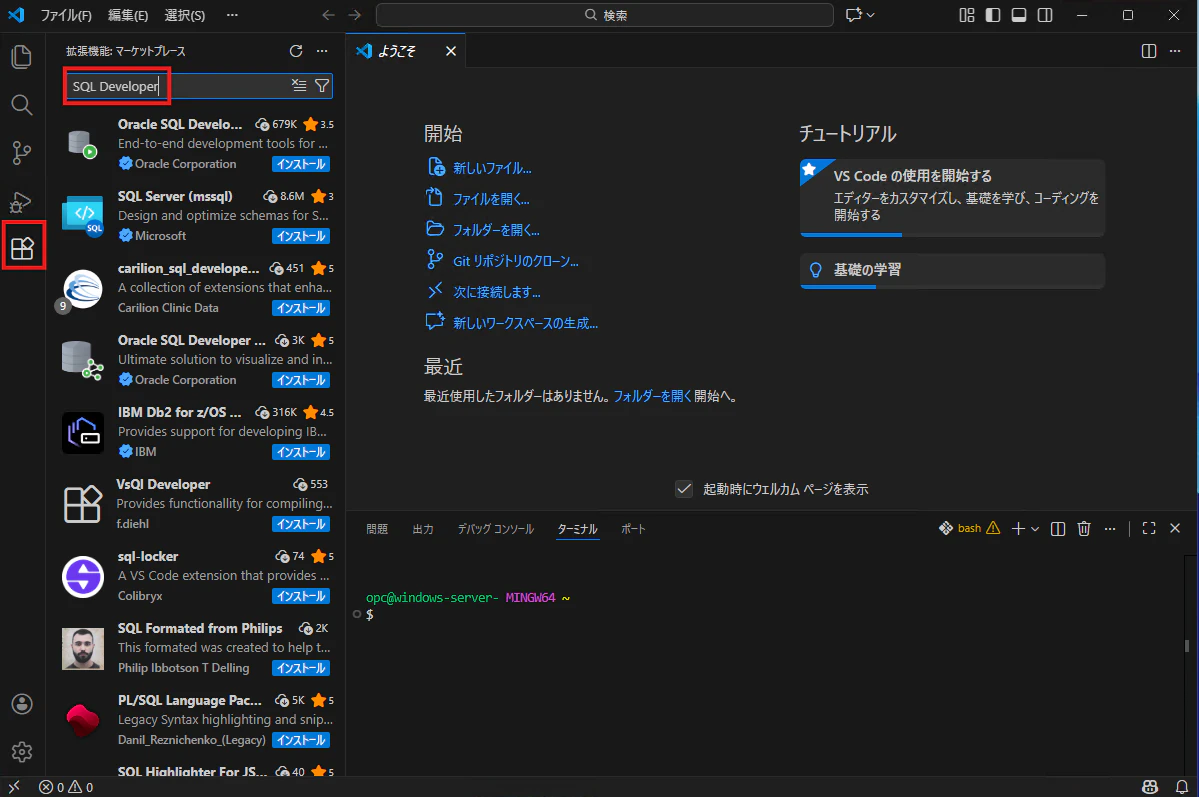The width and height of the screenshot is (1199, 797).
Task: Toggle the secondary side bar
Action: point(1045,15)
